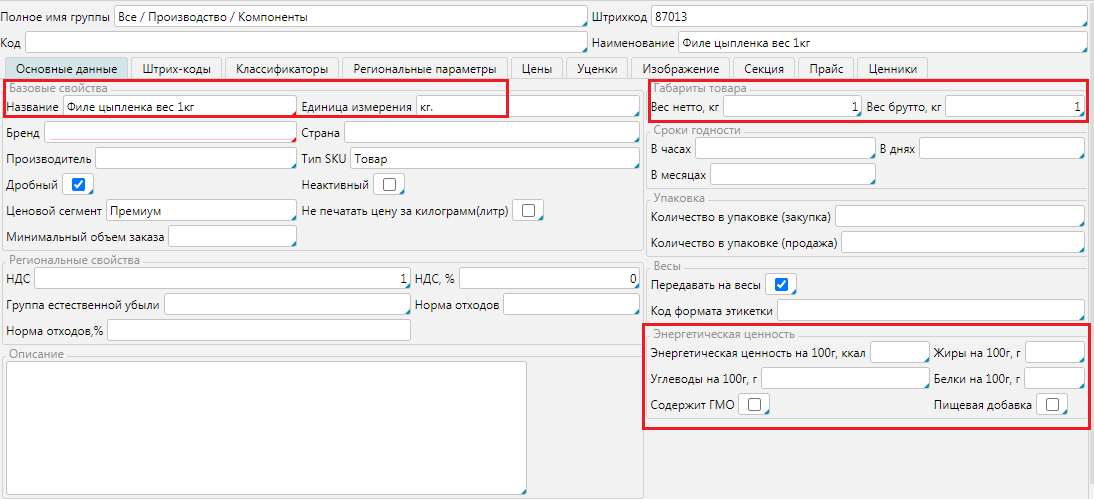Go to Региональные параметры tab
The width and height of the screenshot is (1094, 499).
click(x=425, y=69)
